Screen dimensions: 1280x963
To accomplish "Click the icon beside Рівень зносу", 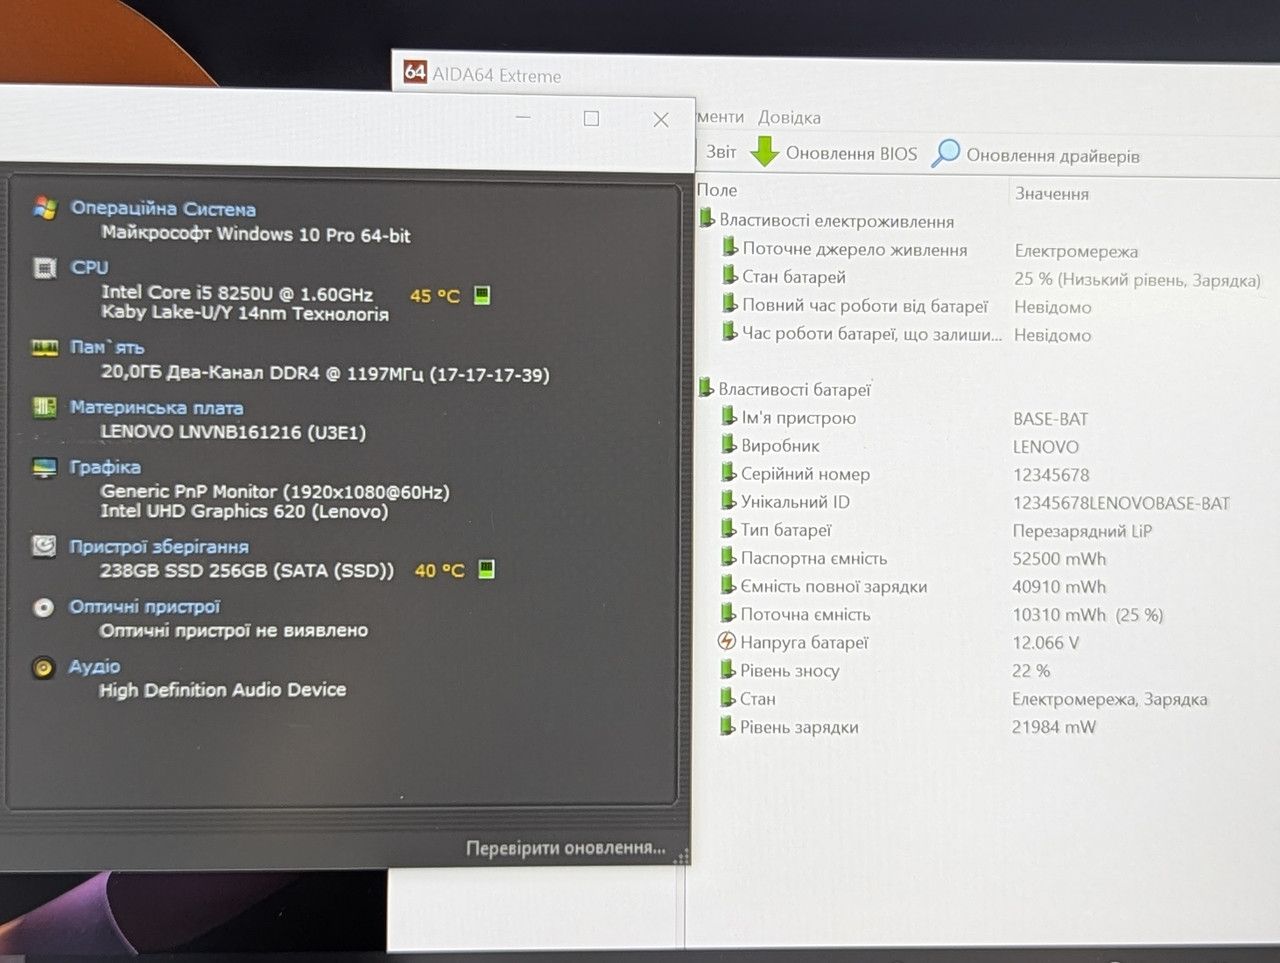I will (x=728, y=670).
